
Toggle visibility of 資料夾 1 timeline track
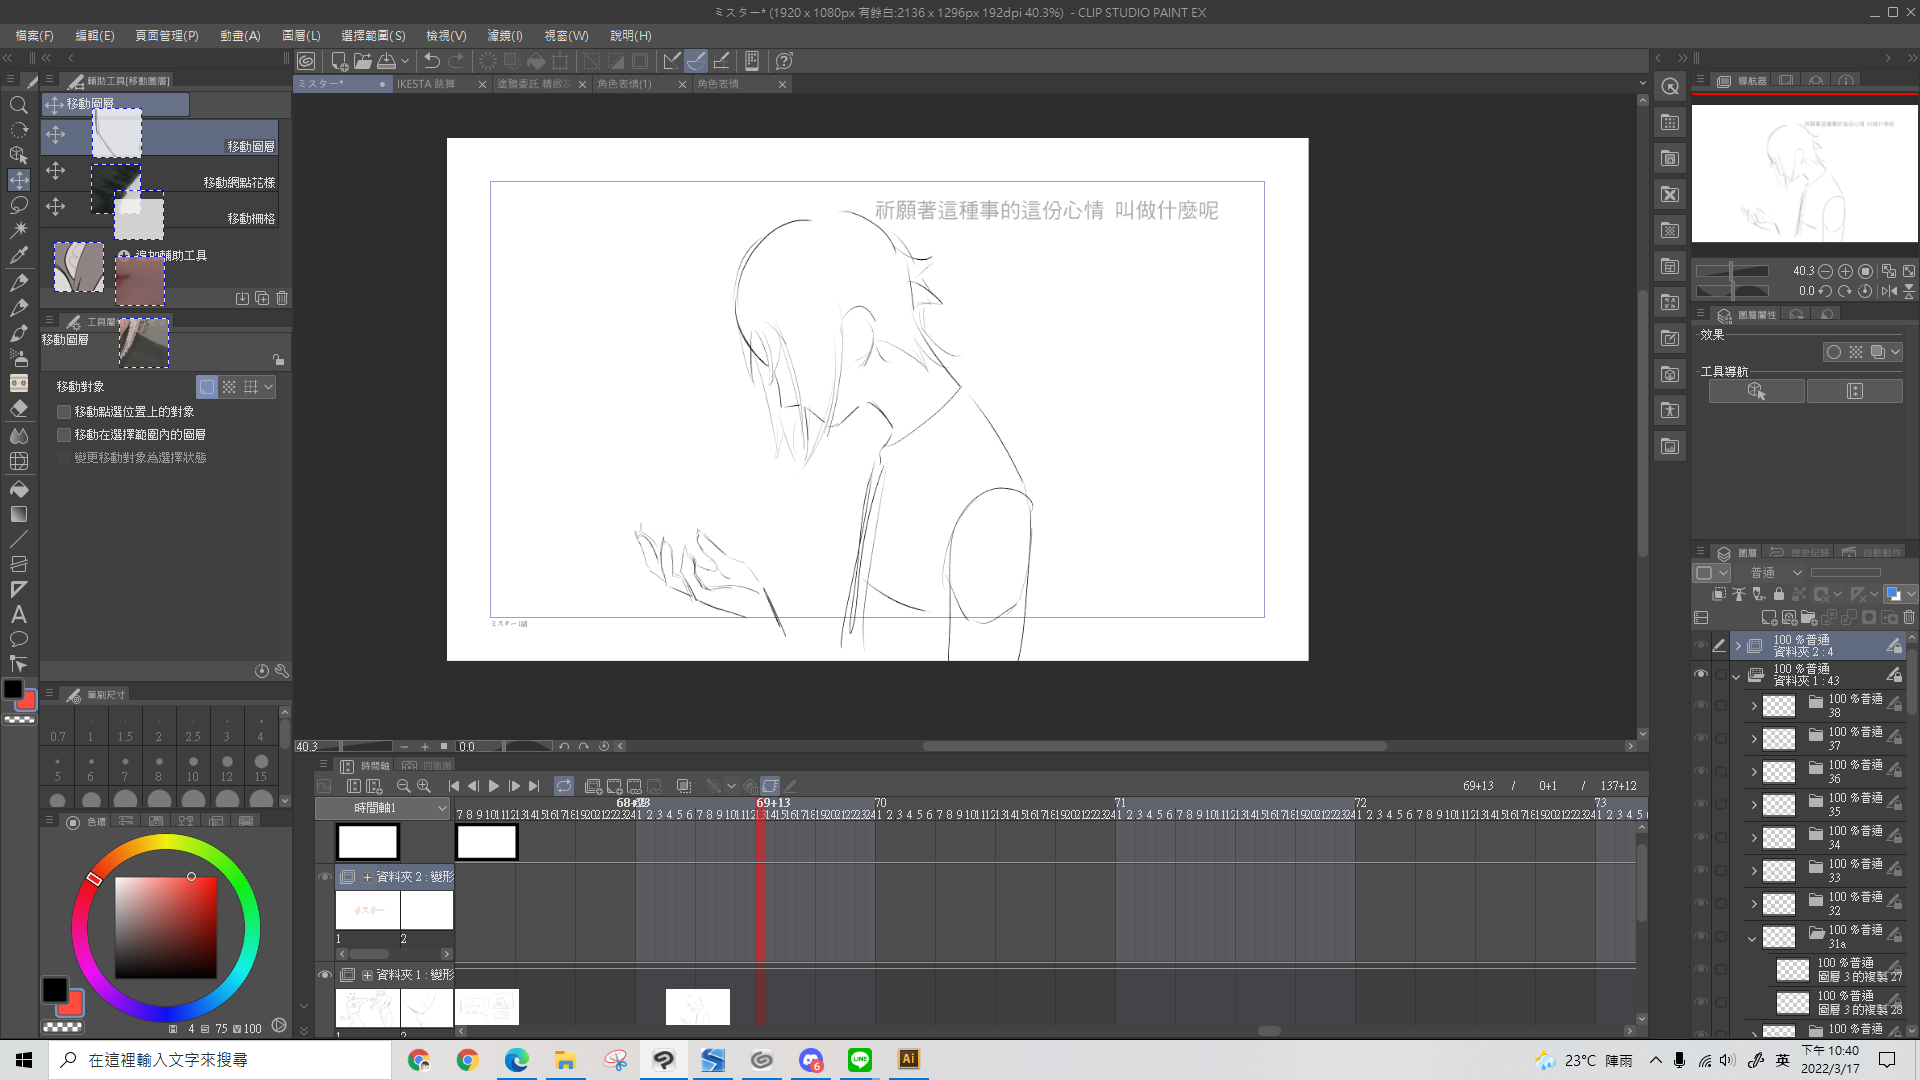pyautogui.click(x=325, y=975)
